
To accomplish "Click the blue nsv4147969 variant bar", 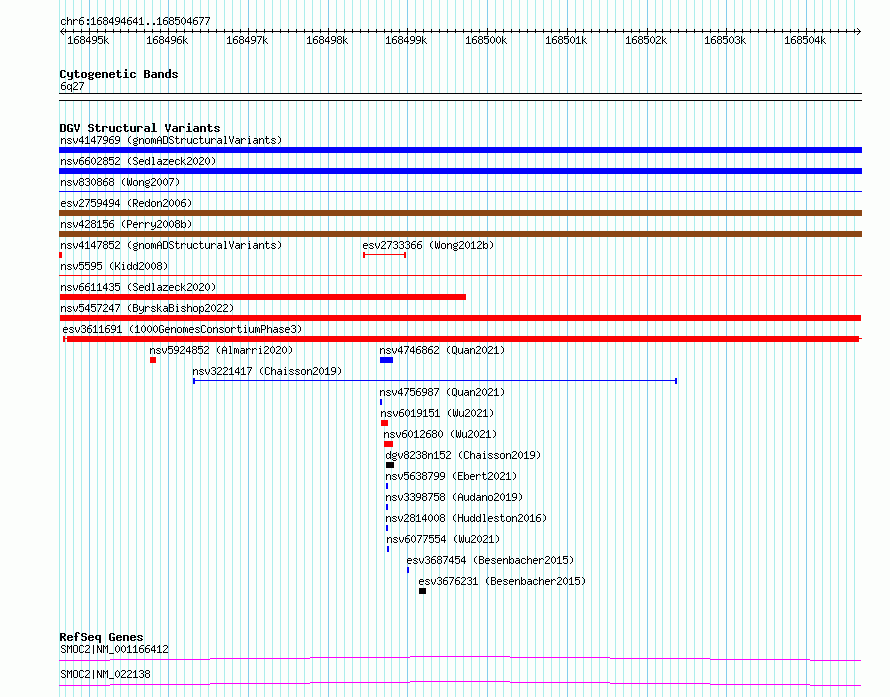I will [460, 150].
